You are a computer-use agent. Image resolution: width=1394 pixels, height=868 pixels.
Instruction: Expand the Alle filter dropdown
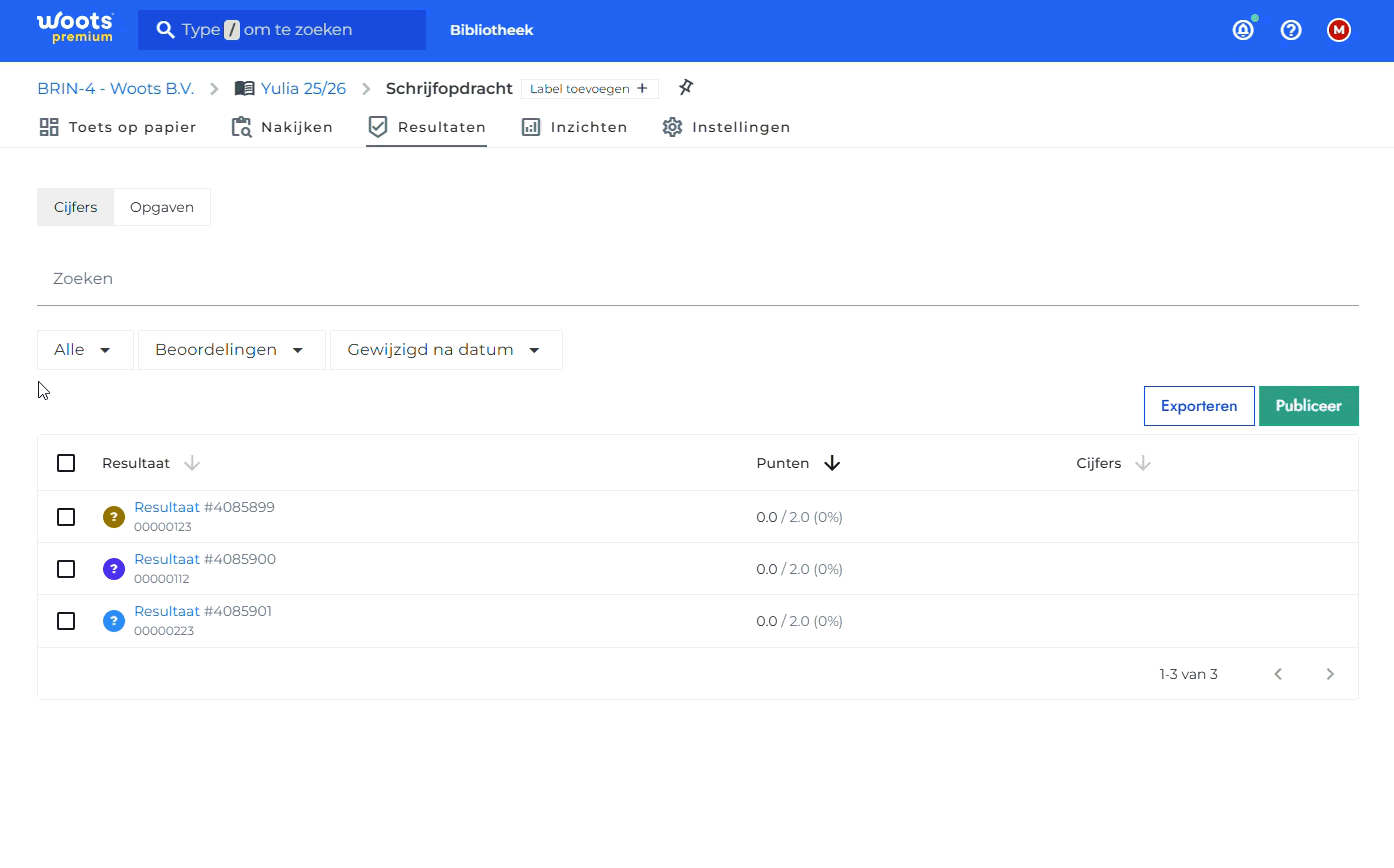(x=85, y=350)
